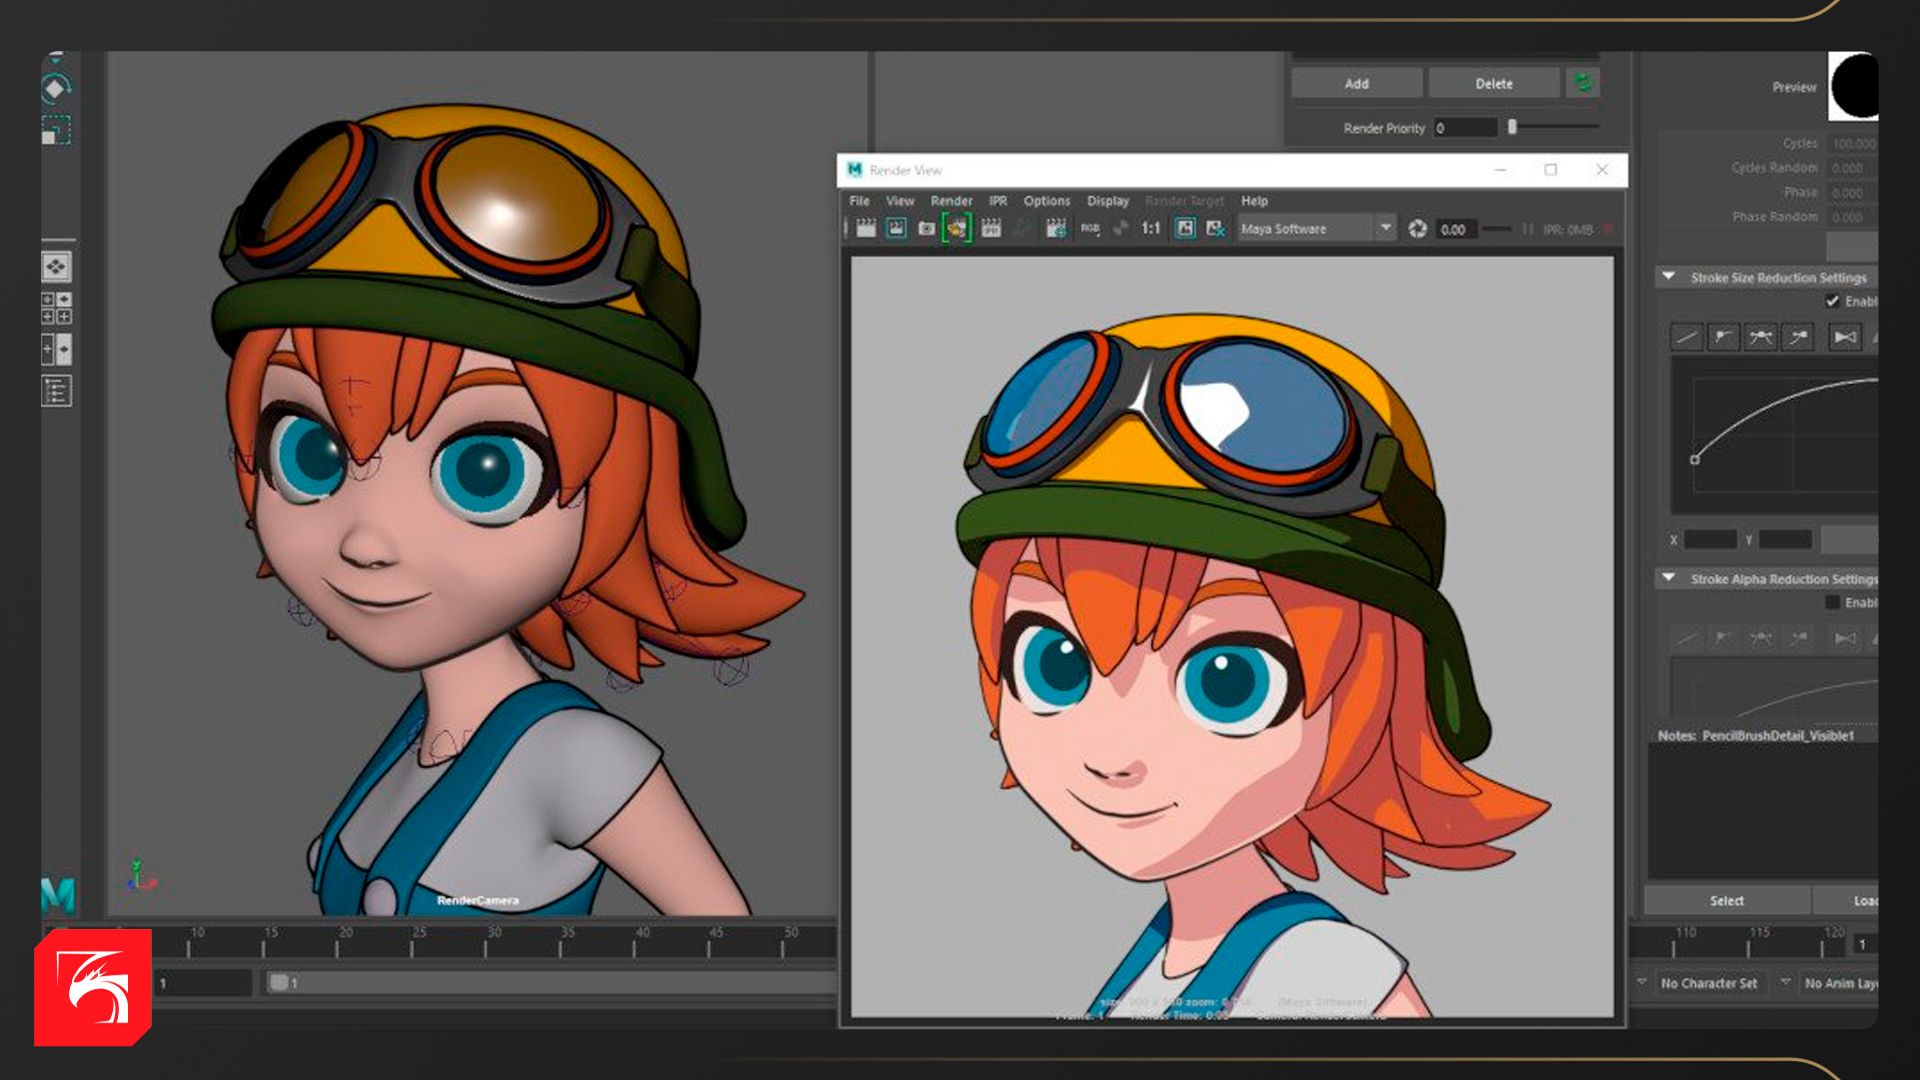Click the curve control point in Stroke Size graph

(1694, 459)
